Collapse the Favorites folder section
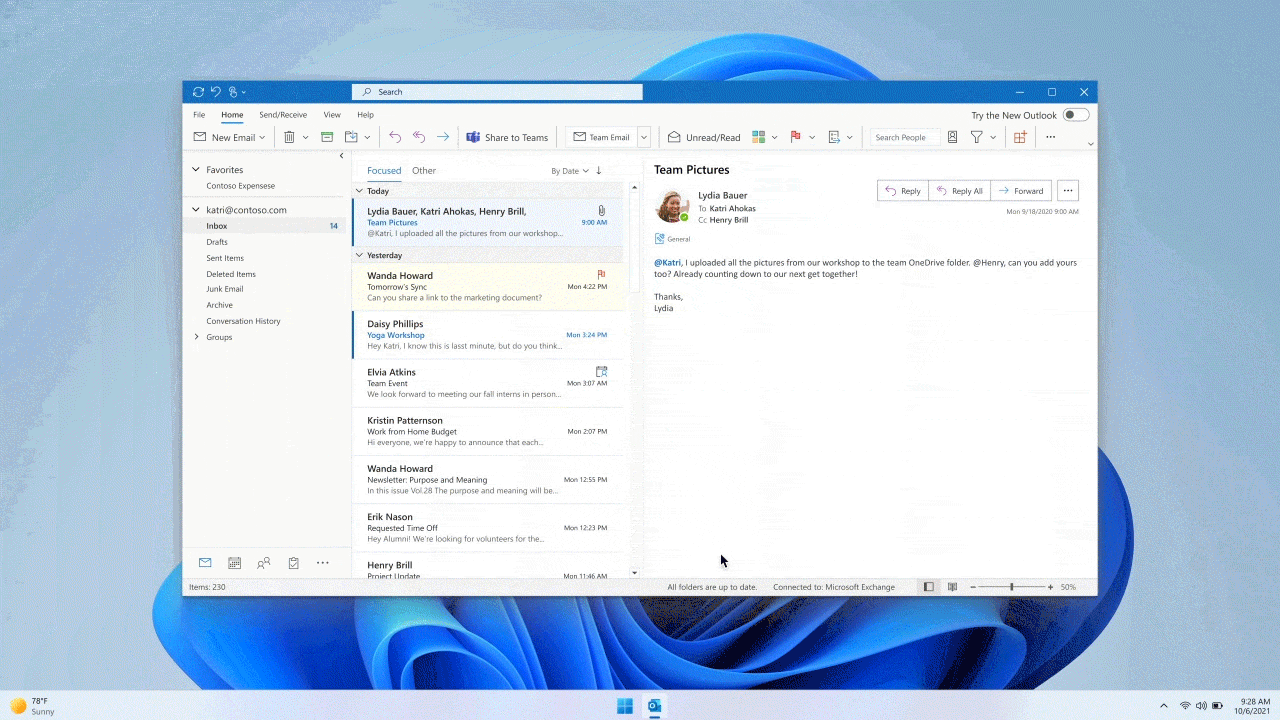The width and height of the screenshot is (1280, 720). (196, 169)
